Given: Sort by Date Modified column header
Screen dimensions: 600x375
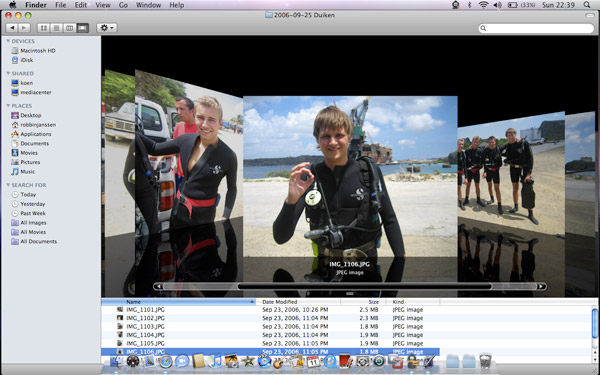Looking at the screenshot, I should pyautogui.click(x=298, y=302).
